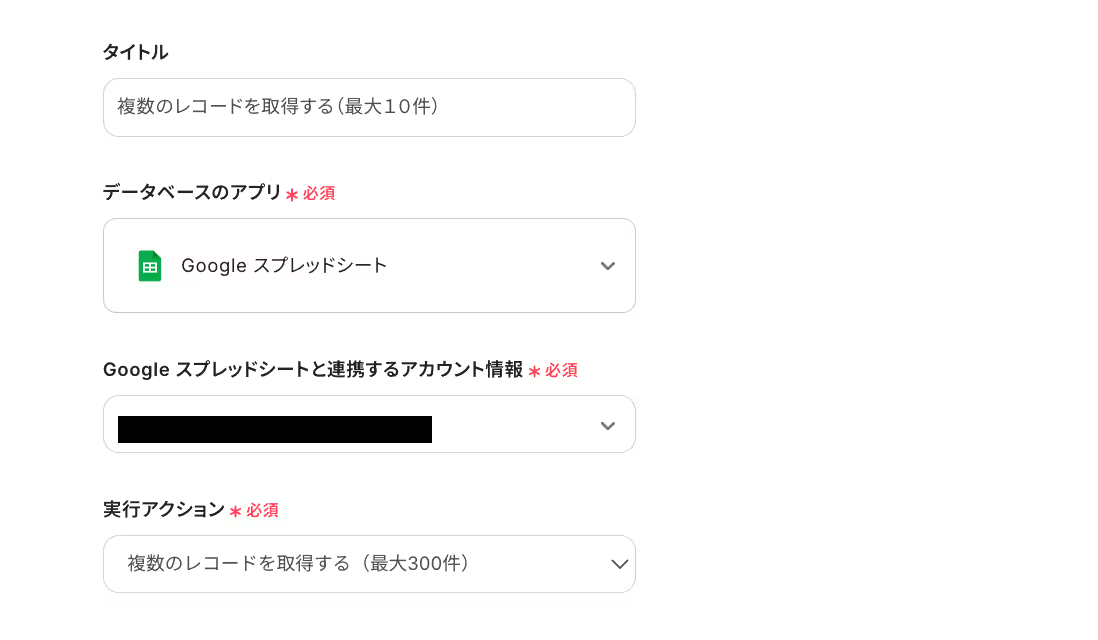Click the red asterisk beside 実行アクション
Viewport: 1098px width, 640px height.
[236, 512]
